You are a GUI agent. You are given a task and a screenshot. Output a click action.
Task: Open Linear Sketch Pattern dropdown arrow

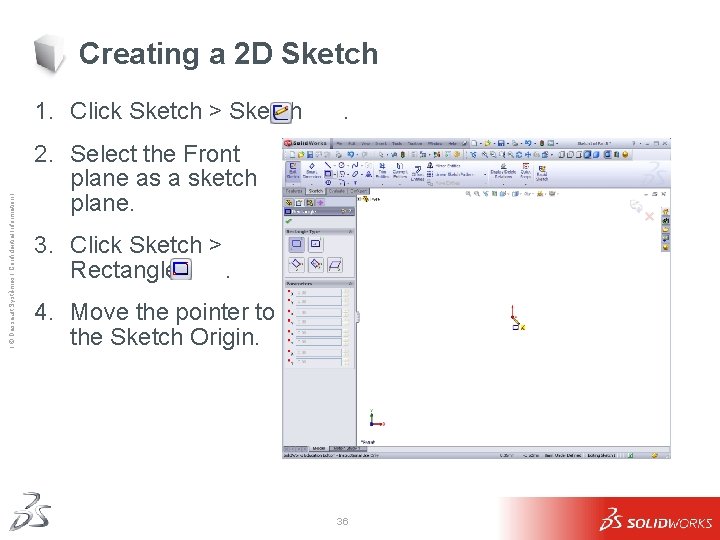point(485,174)
